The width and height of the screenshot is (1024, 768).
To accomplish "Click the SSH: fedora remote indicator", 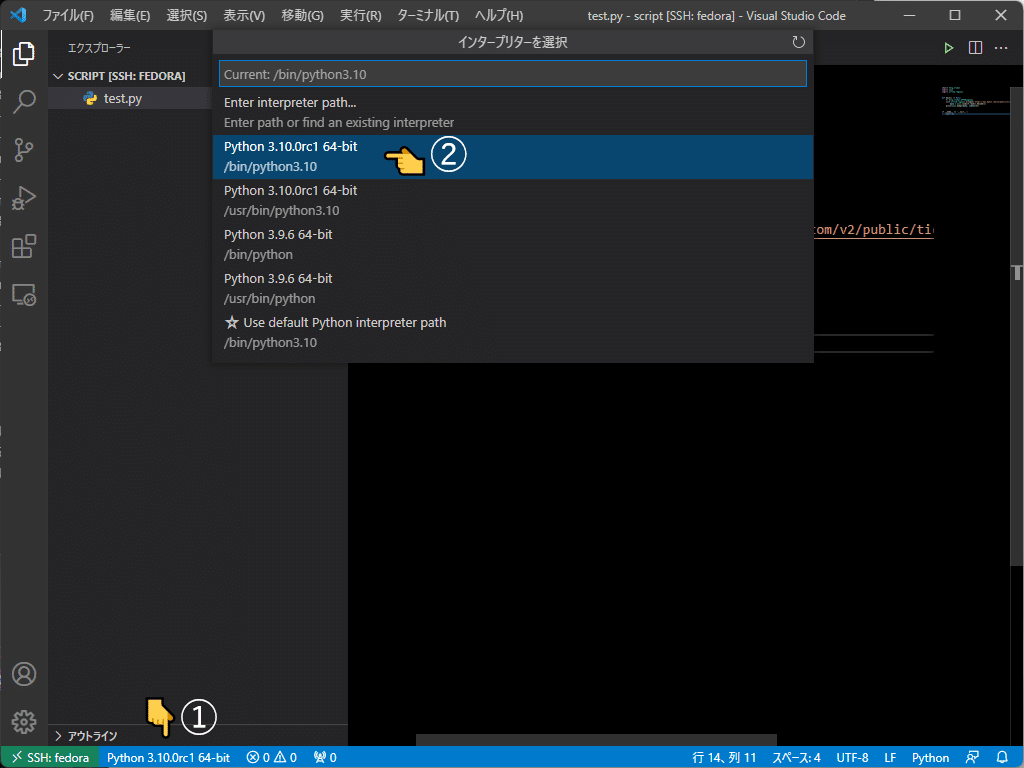I will 50,758.
